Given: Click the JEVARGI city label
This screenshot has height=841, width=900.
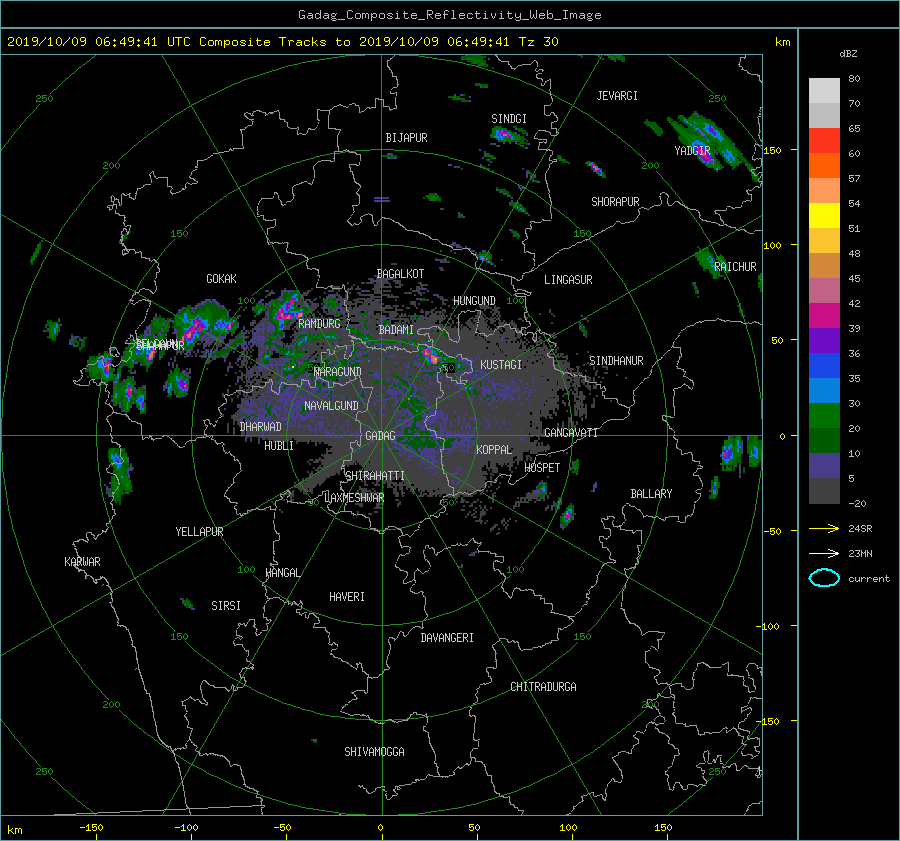Looking at the screenshot, I should coord(617,96).
